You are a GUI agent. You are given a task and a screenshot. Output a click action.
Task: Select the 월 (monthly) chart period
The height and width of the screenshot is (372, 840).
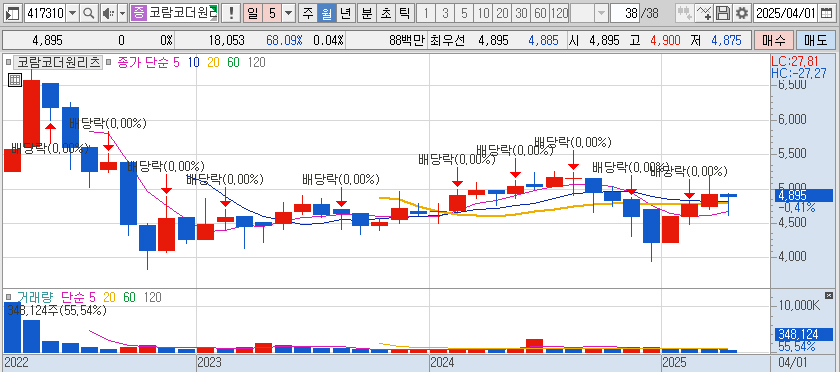[326, 13]
